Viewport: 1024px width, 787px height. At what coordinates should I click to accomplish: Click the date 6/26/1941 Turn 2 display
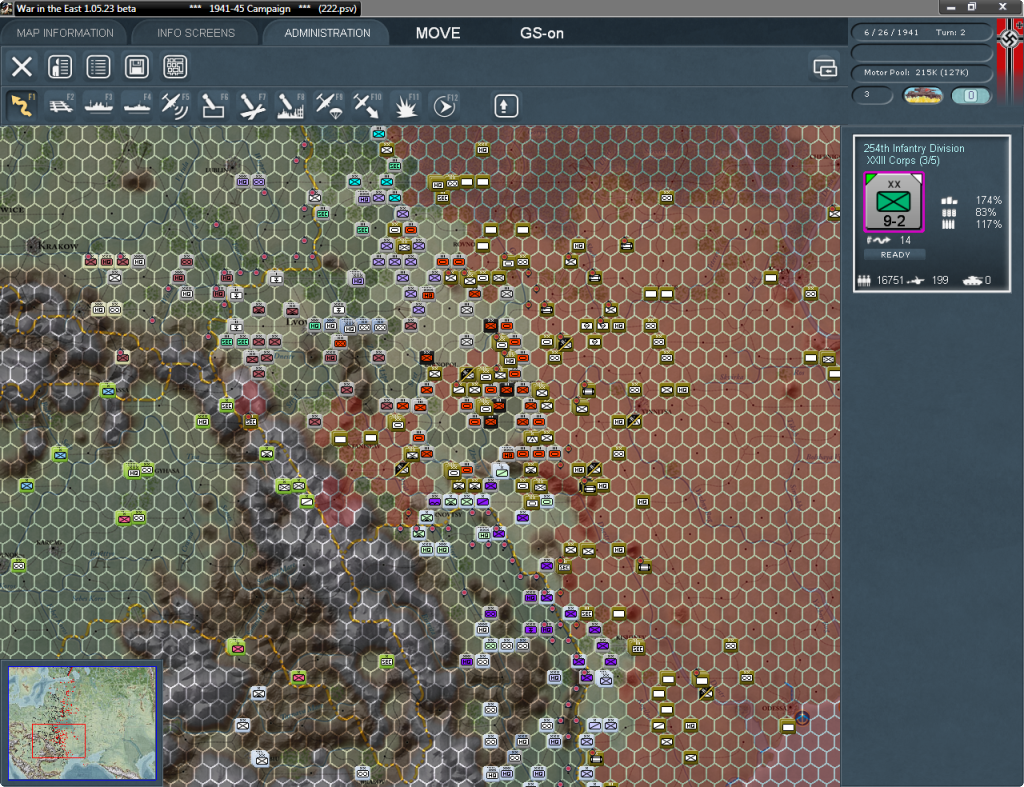click(x=921, y=32)
